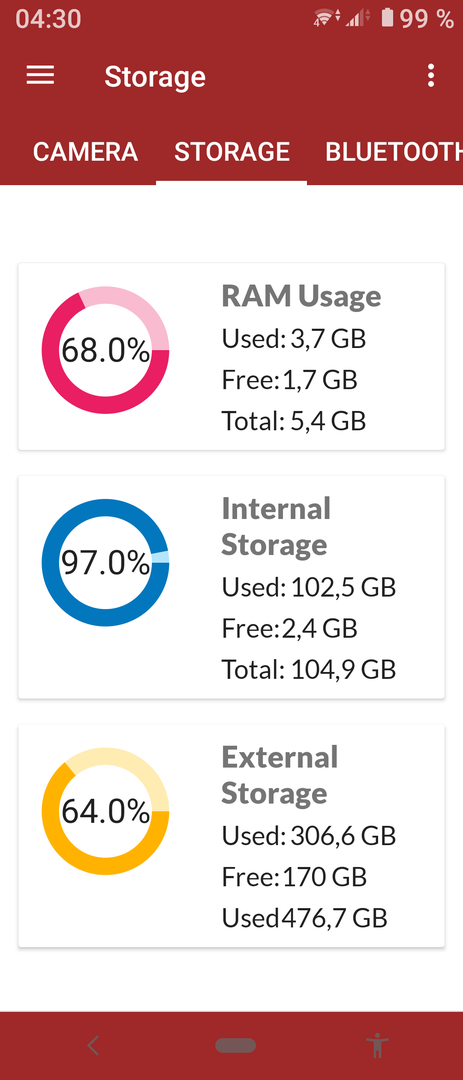
Task: Select the STORAGE tab
Action: coord(232,152)
